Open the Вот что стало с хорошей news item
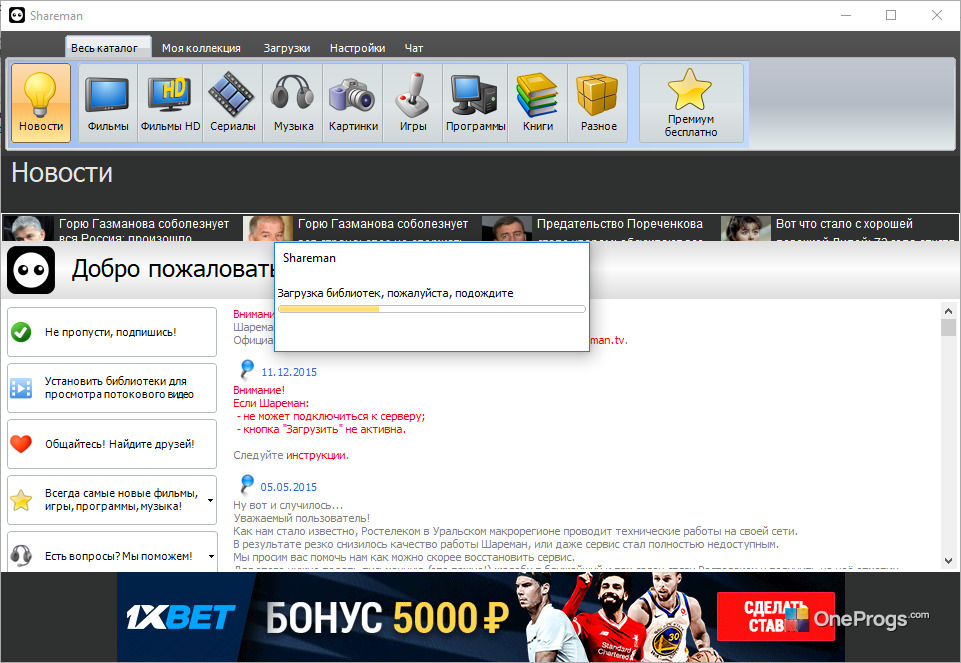 [x=840, y=228]
